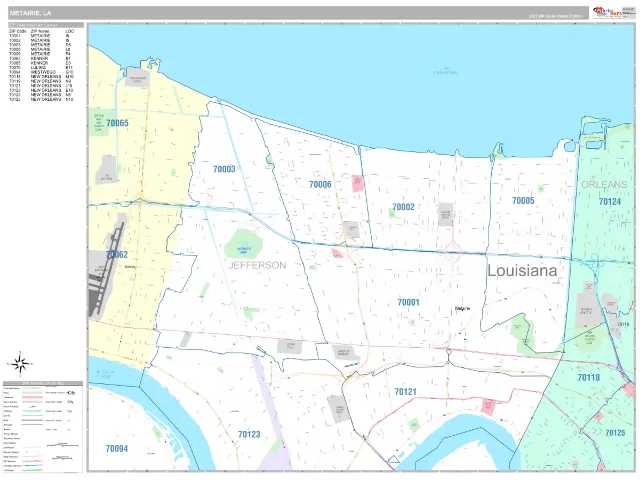The height and width of the screenshot is (480, 640).
Task: Select the 70001 ZIP label on map
Action: pyautogui.click(x=409, y=302)
